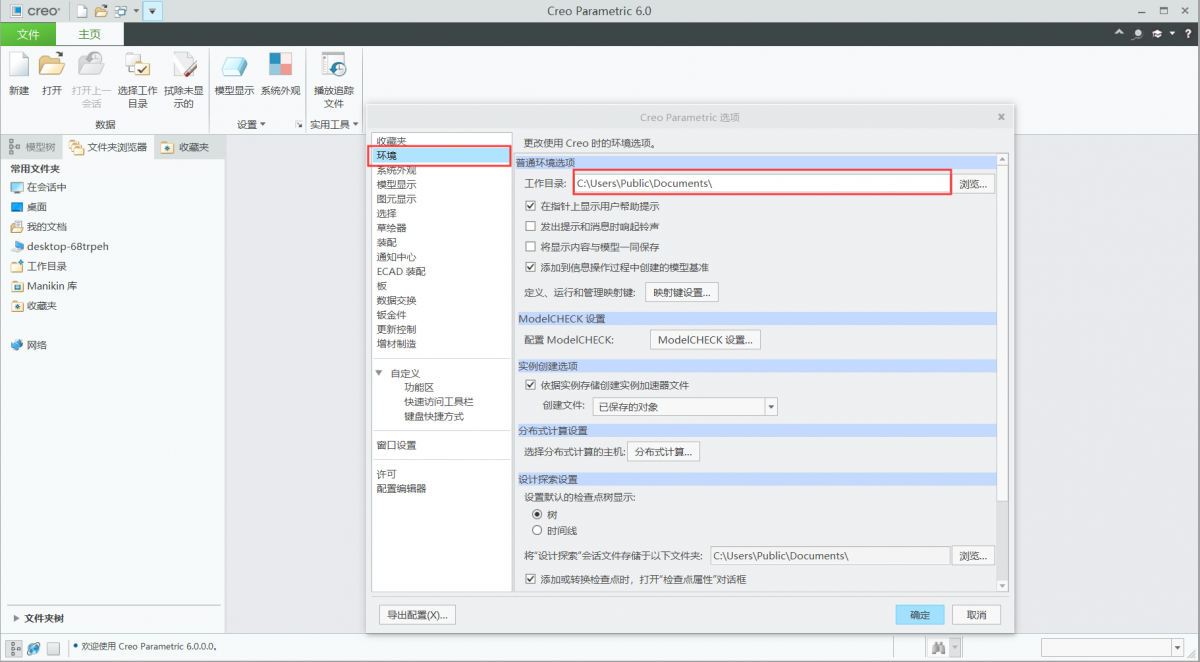Select 工作目录 in common folders
Image resolution: width=1200 pixels, height=662 pixels.
[x=38, y=266]
